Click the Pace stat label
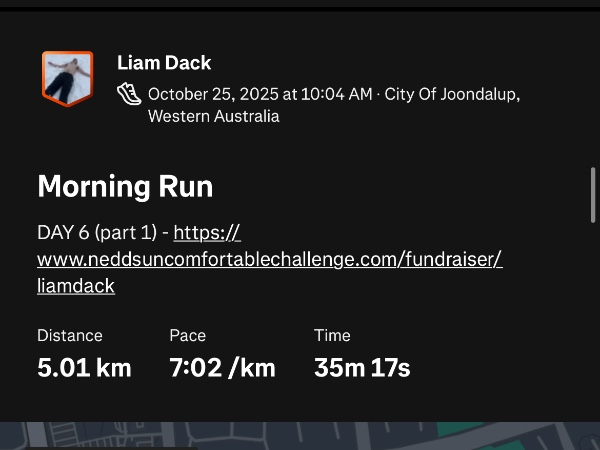The width and height of the screenshot is (600, 450). pyautogui.click(x=187, y=336)
